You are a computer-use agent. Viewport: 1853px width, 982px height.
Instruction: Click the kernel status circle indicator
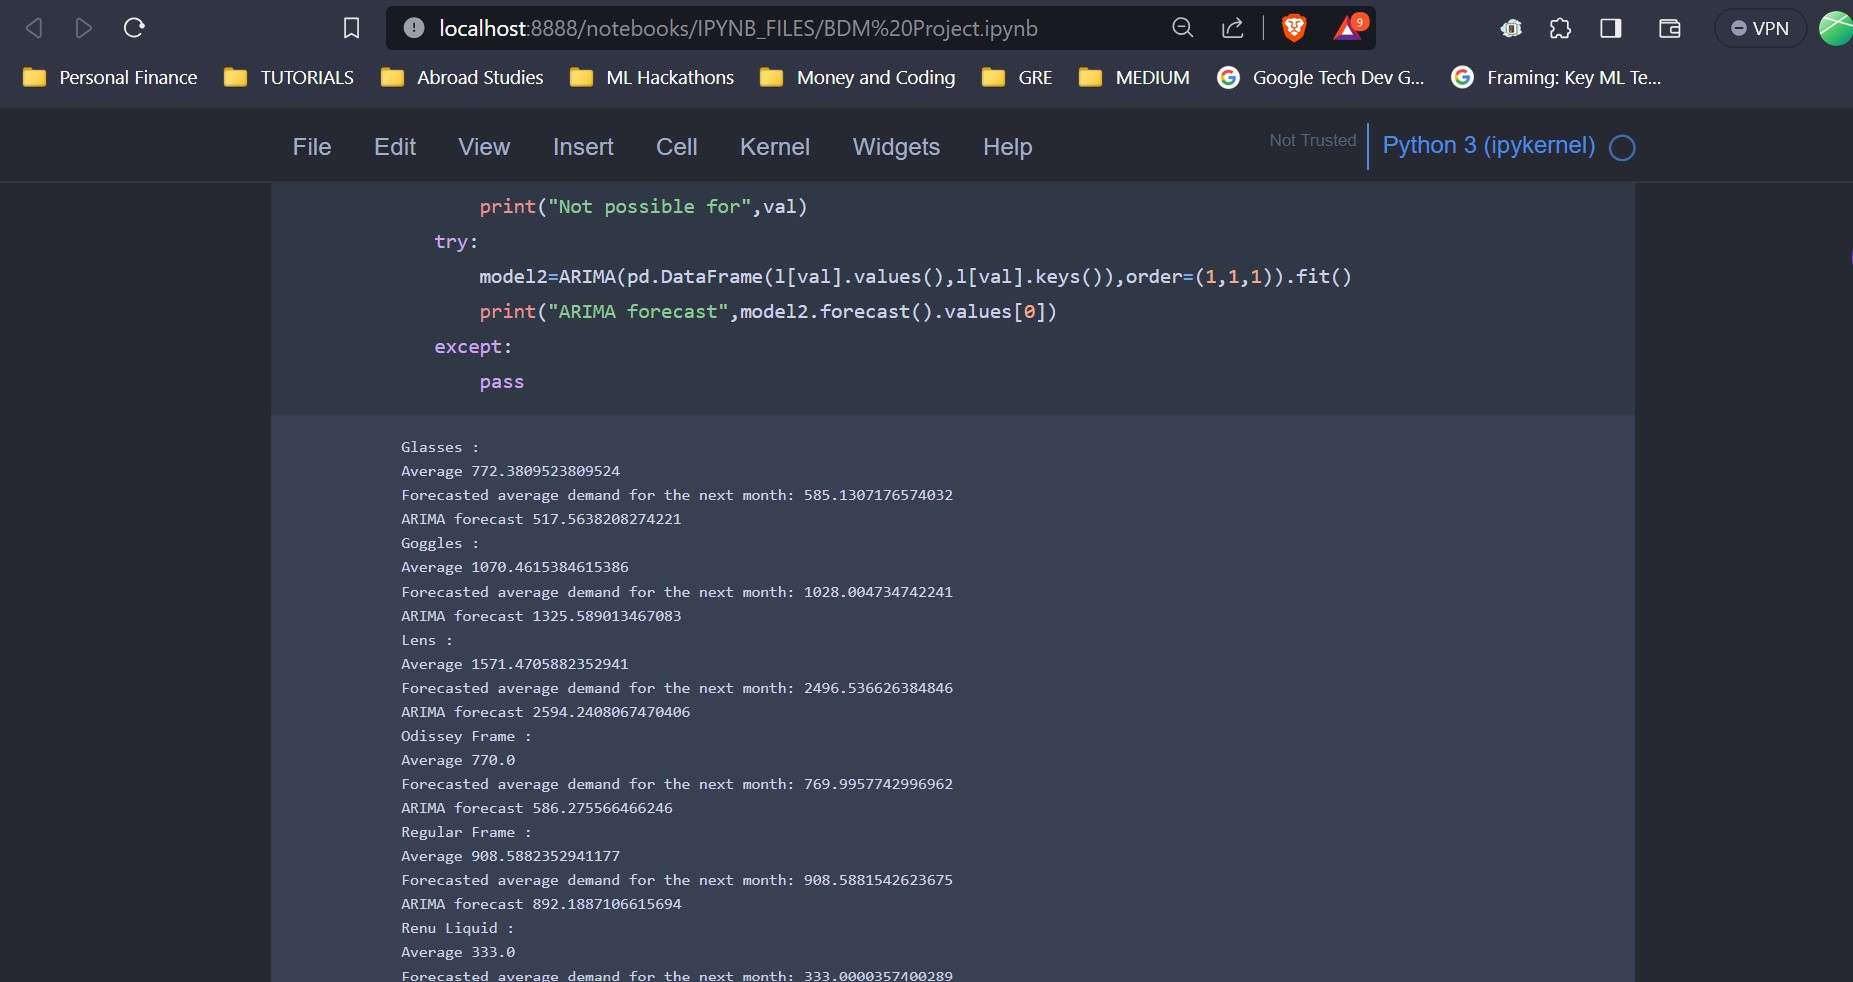1622,148
